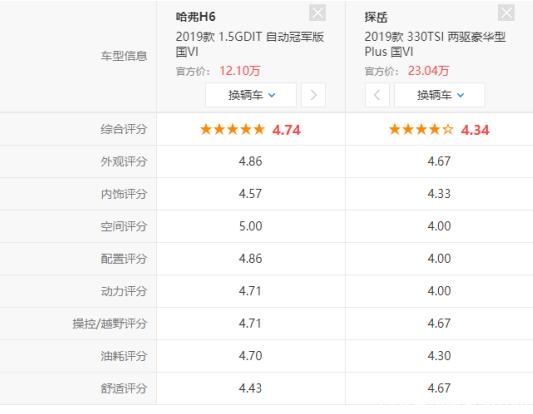Viewport: 533px width, 414px height.
Task: Open 换辆车 dropdown for 哈弗H6
Action: (x=251, y=95)
